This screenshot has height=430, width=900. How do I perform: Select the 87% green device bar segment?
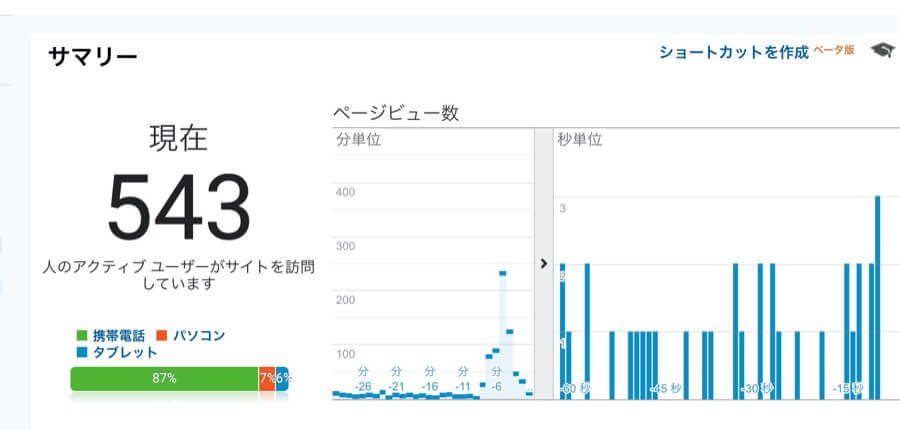164,378
